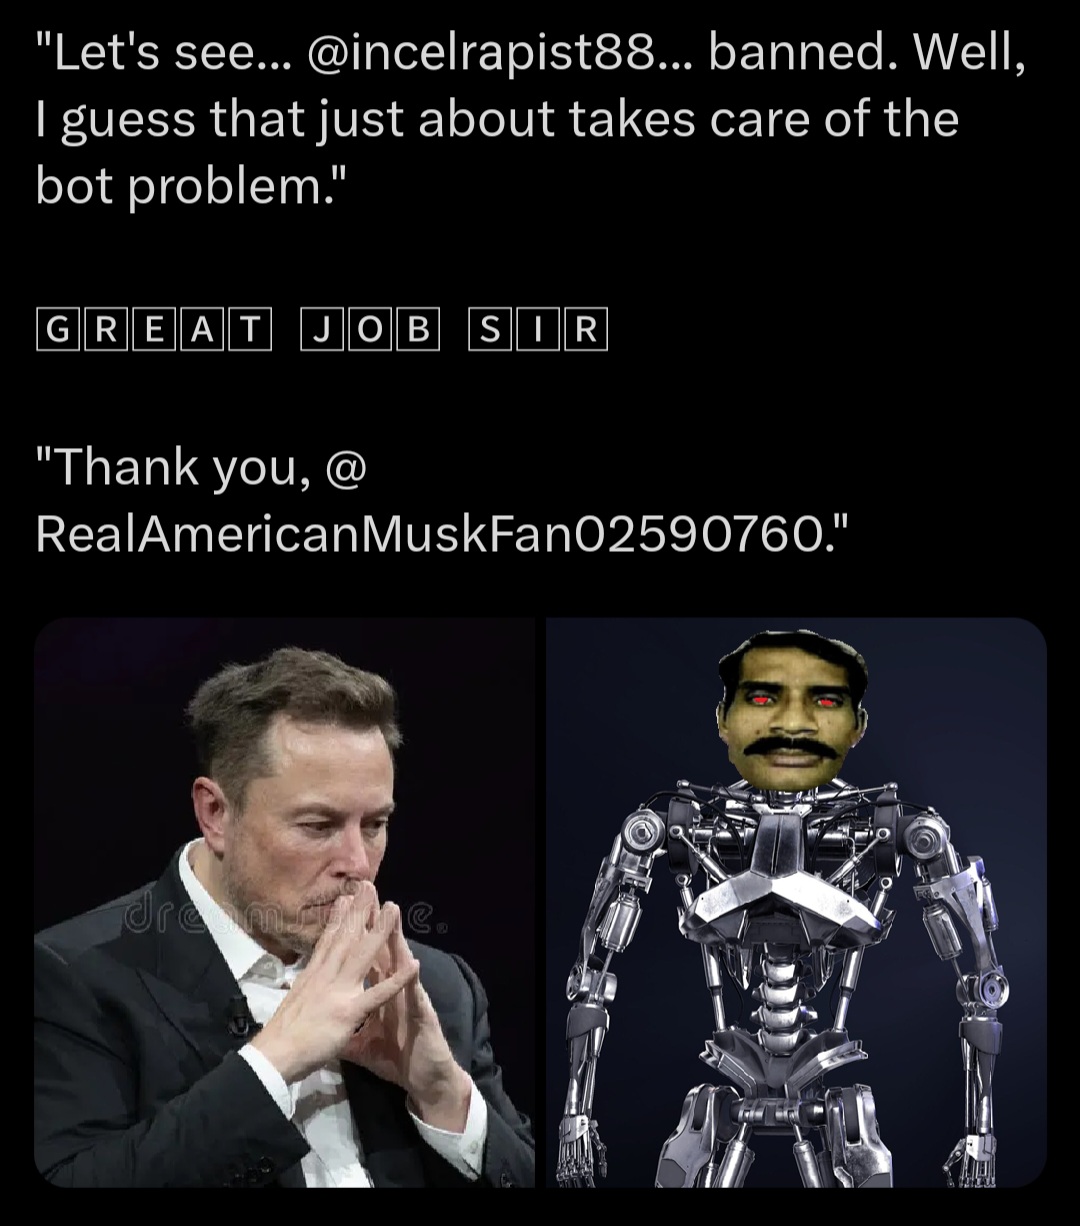This screenshot has width=1080, height=1226.
Task: Click the boxed letter B in JOB
Action: click(418, 331)
